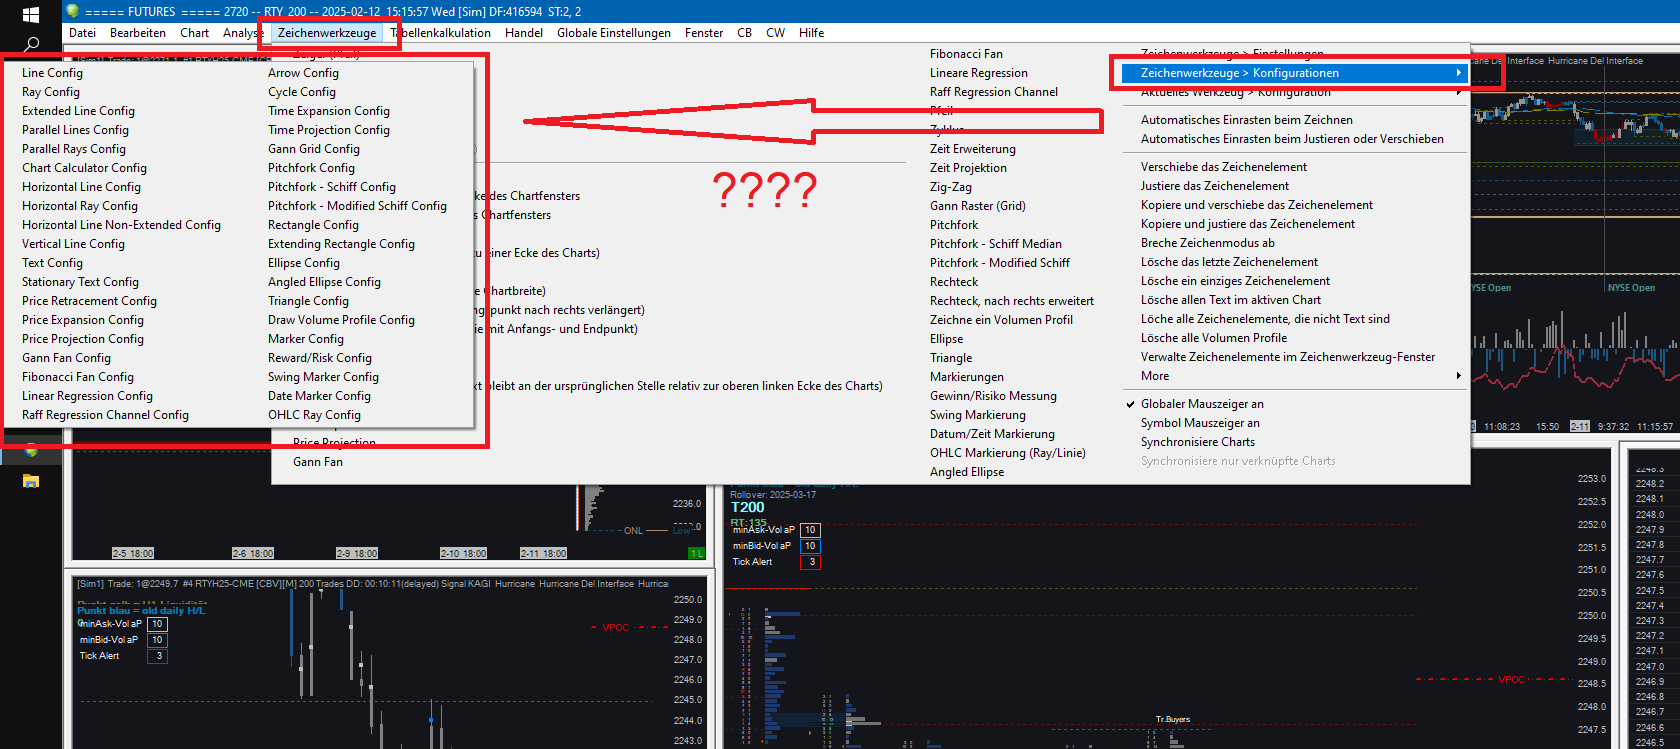Screen dimensions: 1680x749
Task: Select Fibonacci Fan Config entry
Action: point(78,377)
